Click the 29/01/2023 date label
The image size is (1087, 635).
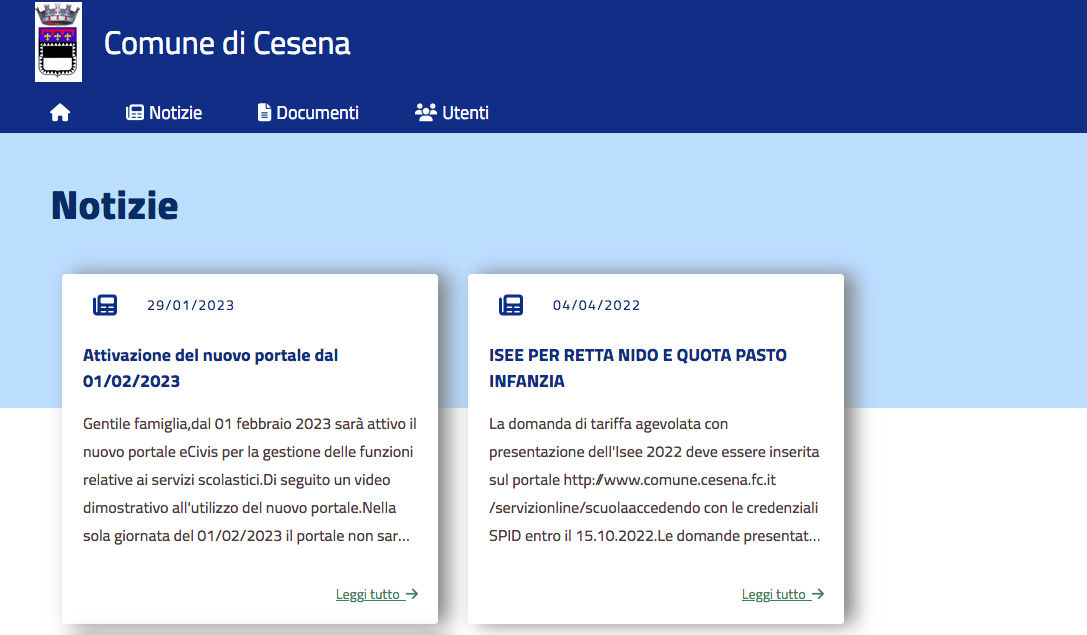click(190, 305)
